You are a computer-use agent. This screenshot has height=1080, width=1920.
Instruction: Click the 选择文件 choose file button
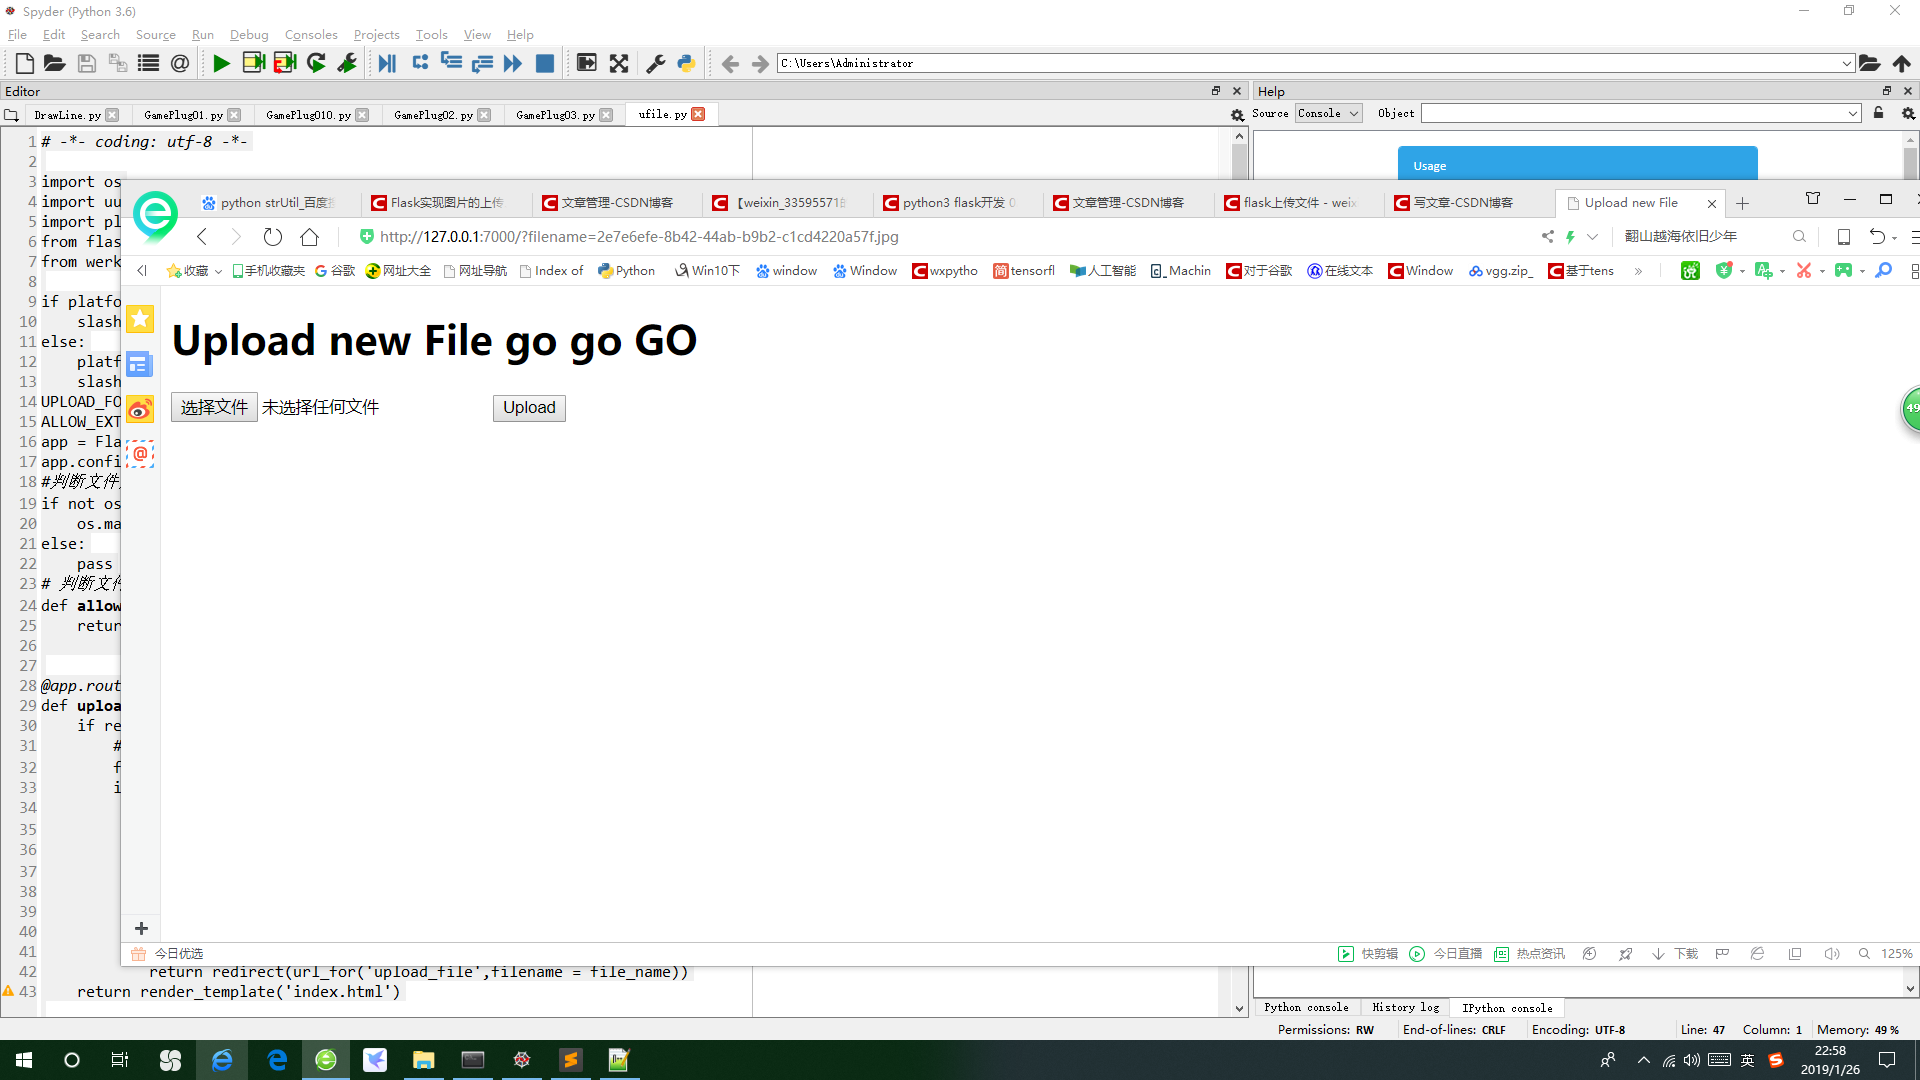point(214,408)
